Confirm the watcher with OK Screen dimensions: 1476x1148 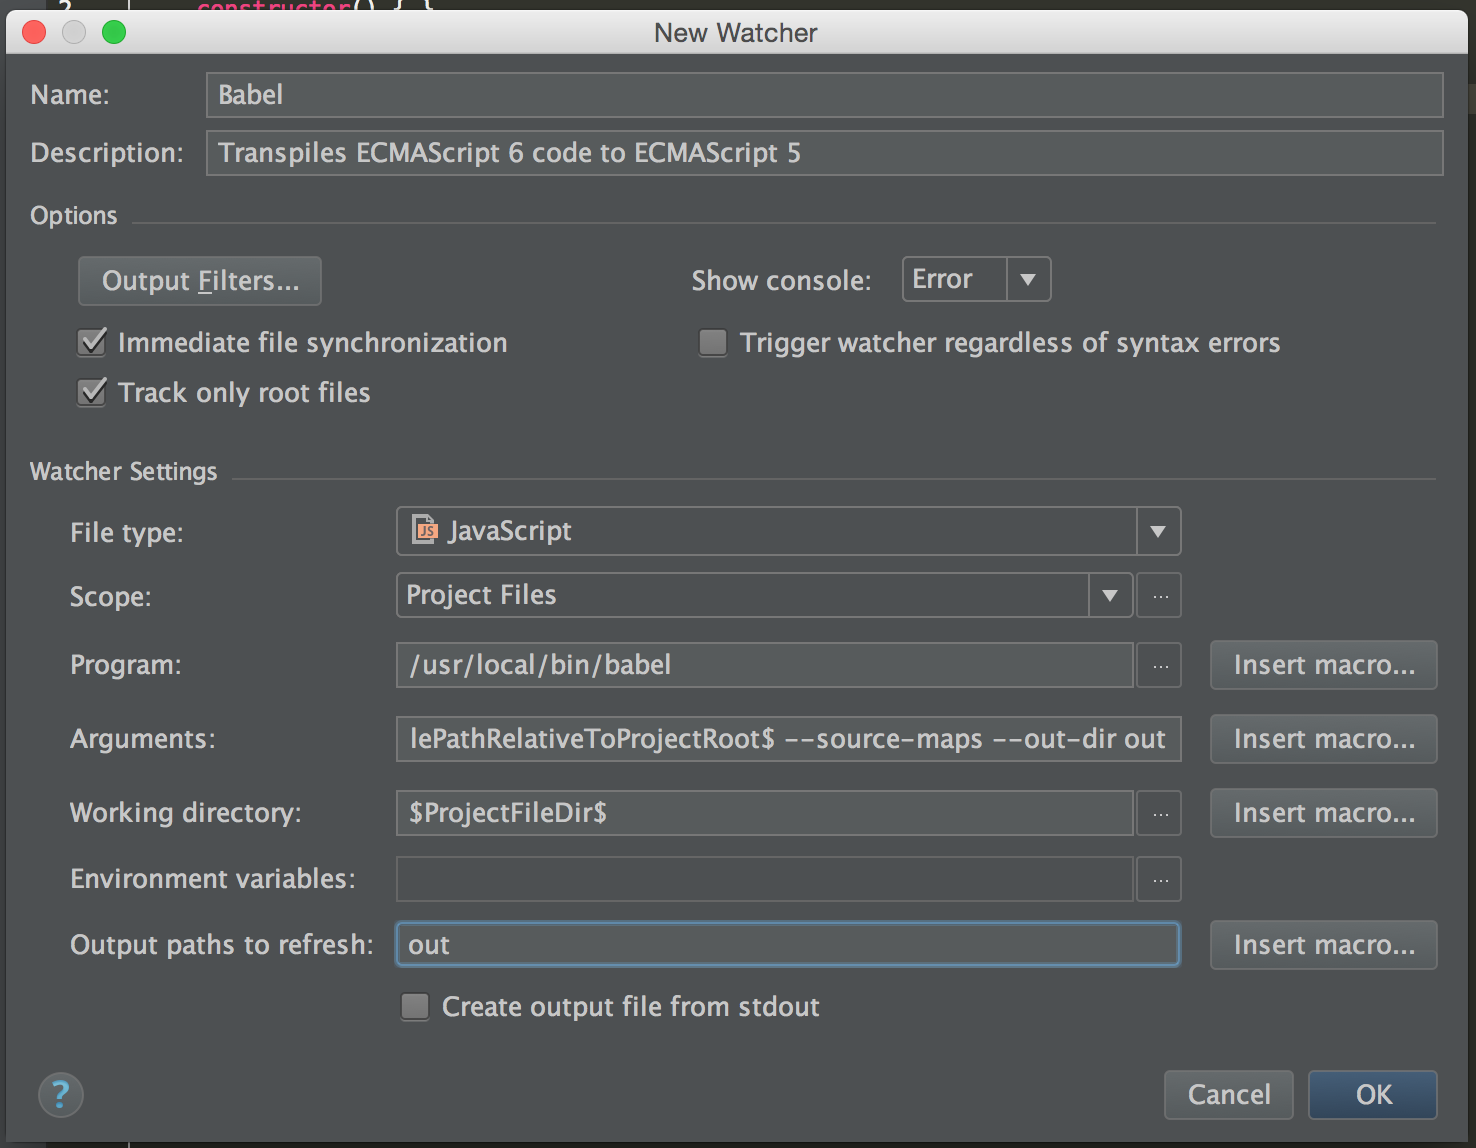point(1373,1095)
